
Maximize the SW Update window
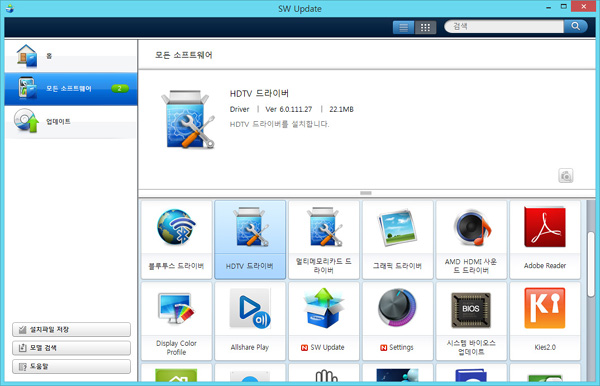(563, 7)
